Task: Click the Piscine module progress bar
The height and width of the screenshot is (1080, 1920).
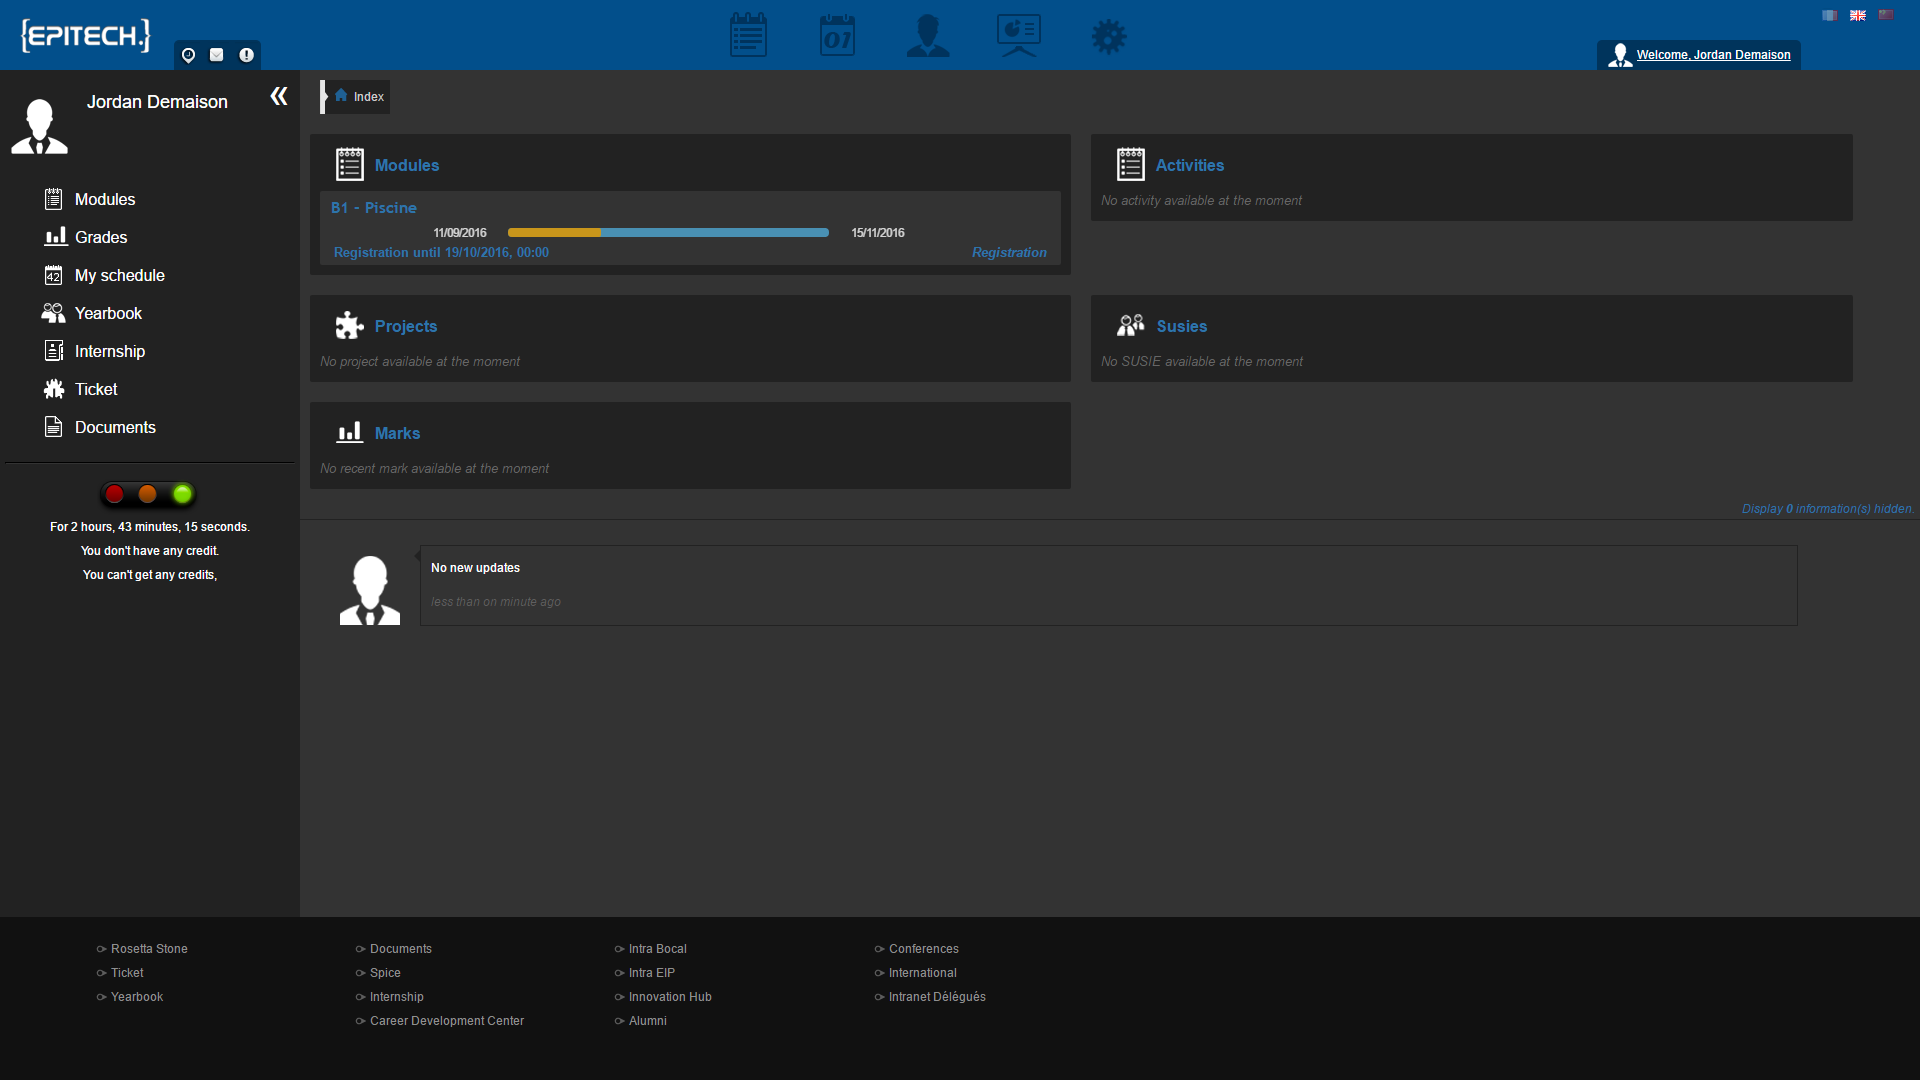Action: point(668,233)
